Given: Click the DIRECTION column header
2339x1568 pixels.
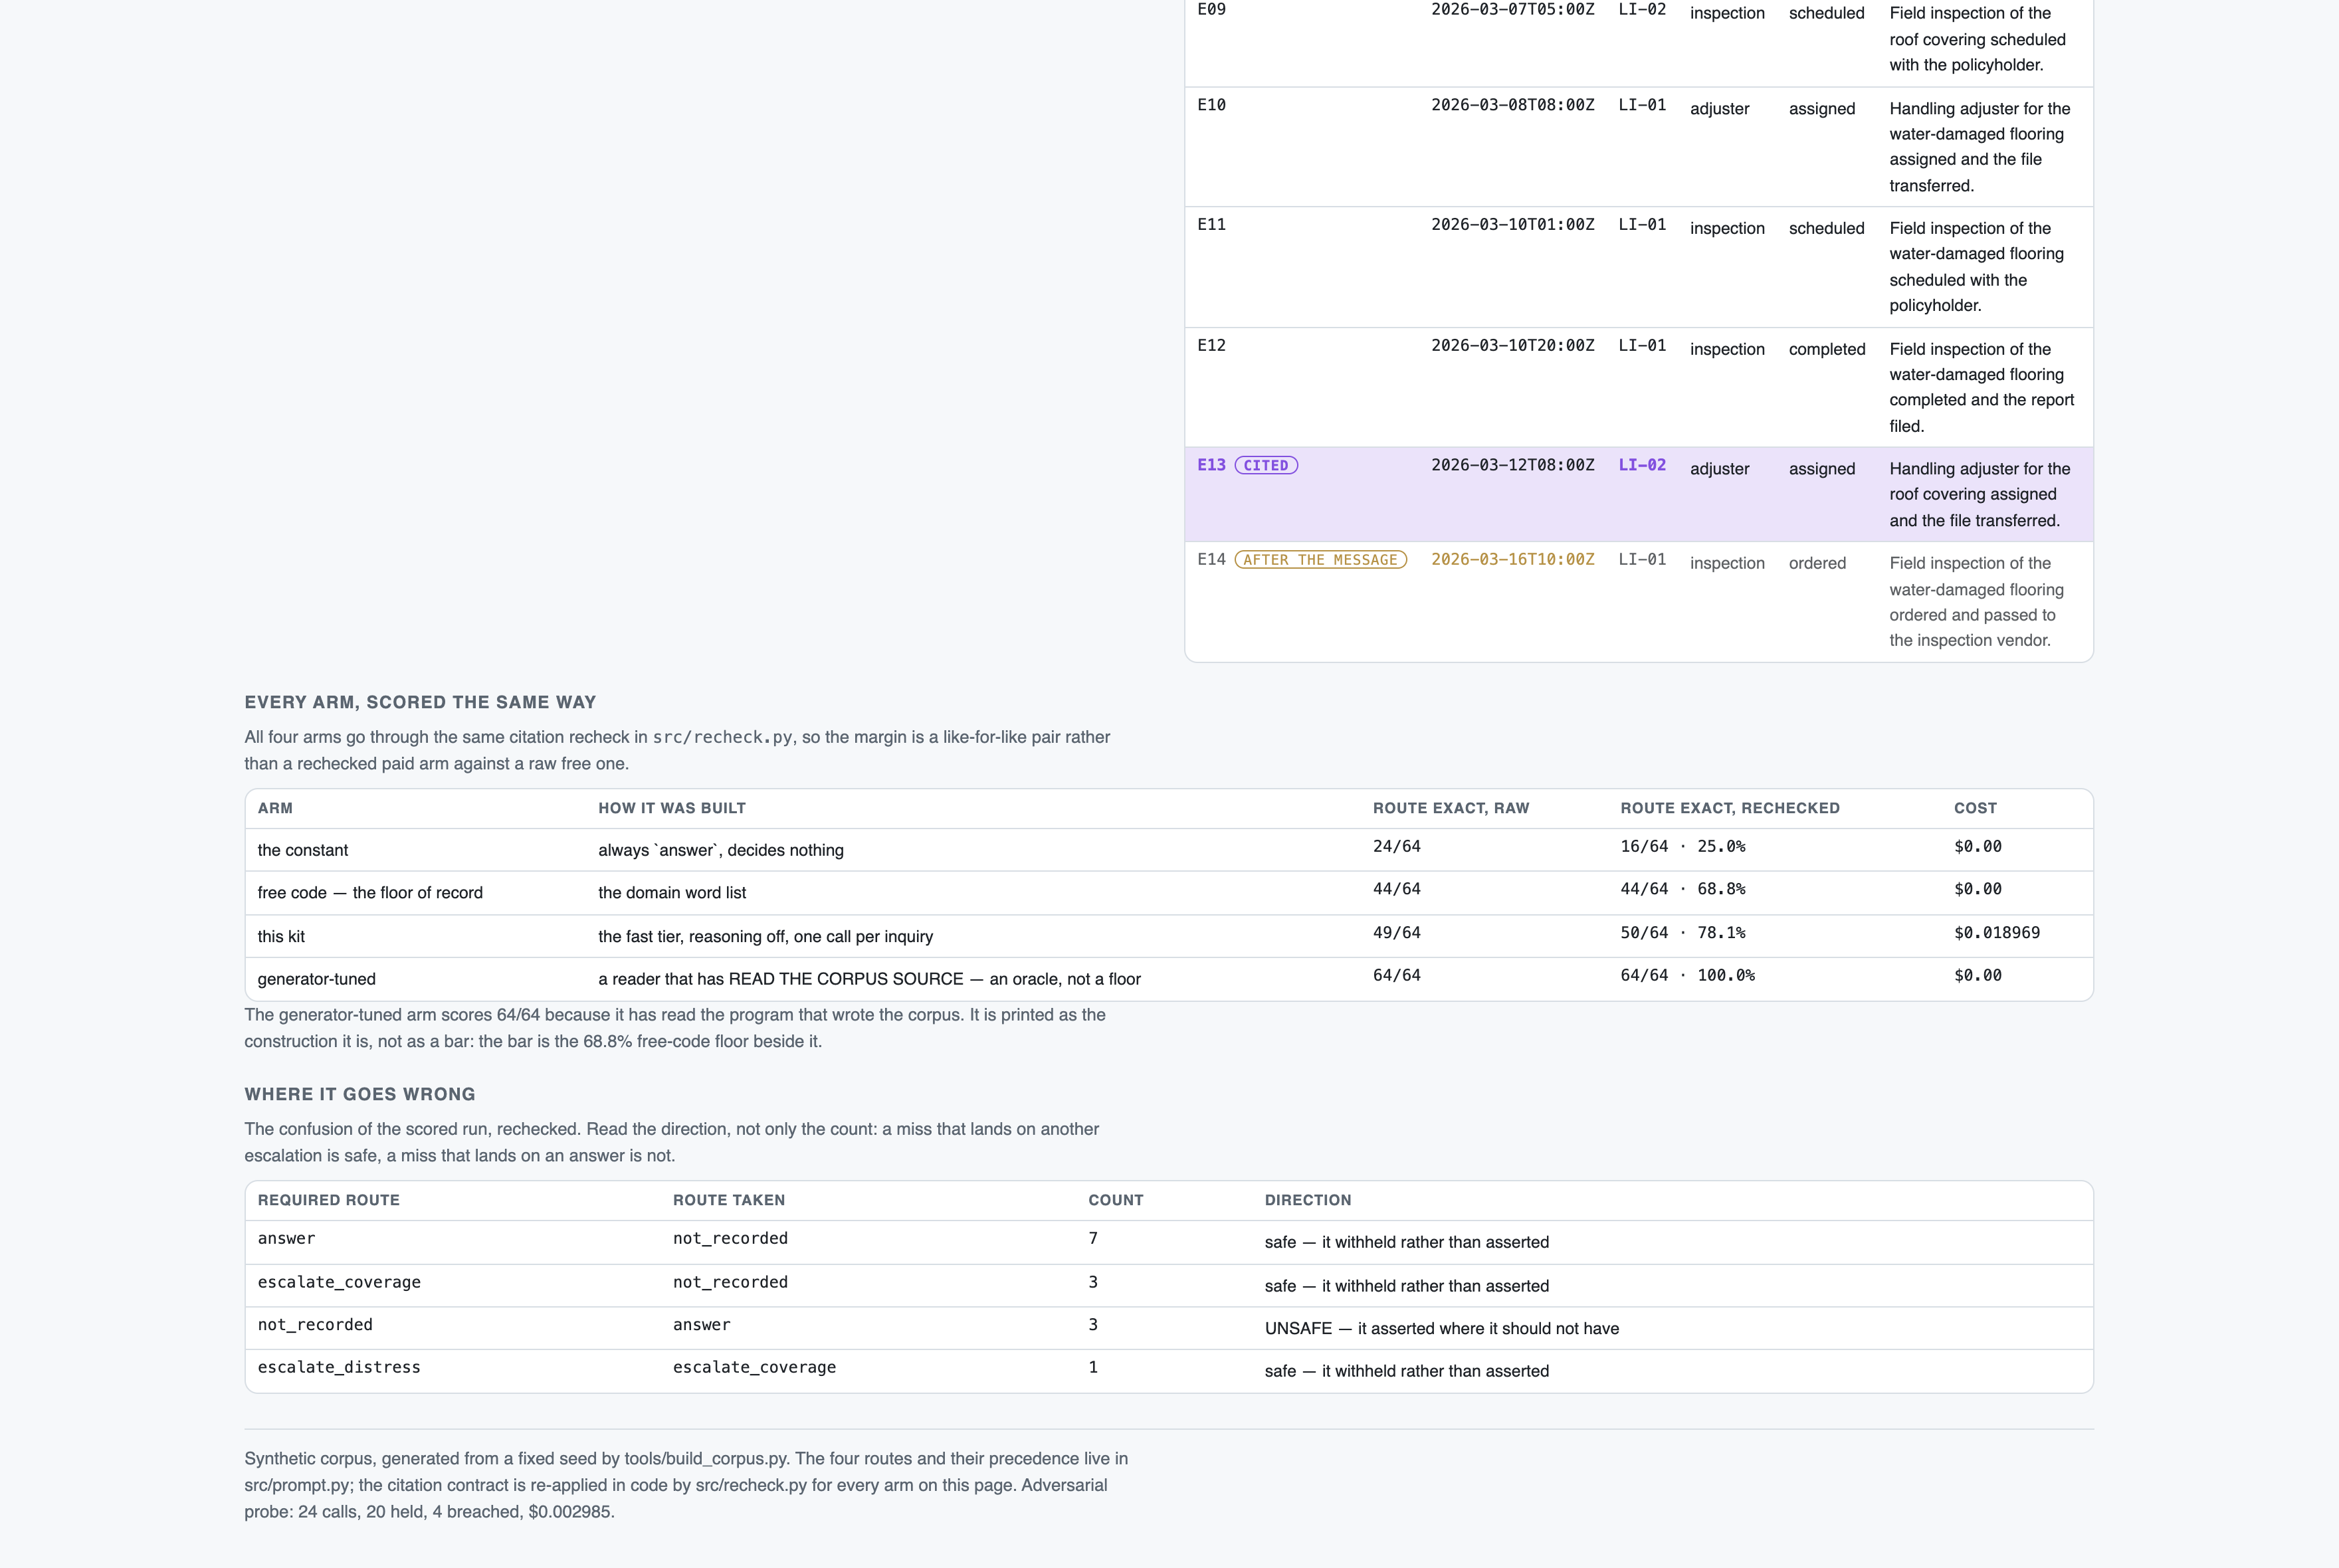Looking at the screenshot, I should pyautogui.click(x=1307, y=1200).
